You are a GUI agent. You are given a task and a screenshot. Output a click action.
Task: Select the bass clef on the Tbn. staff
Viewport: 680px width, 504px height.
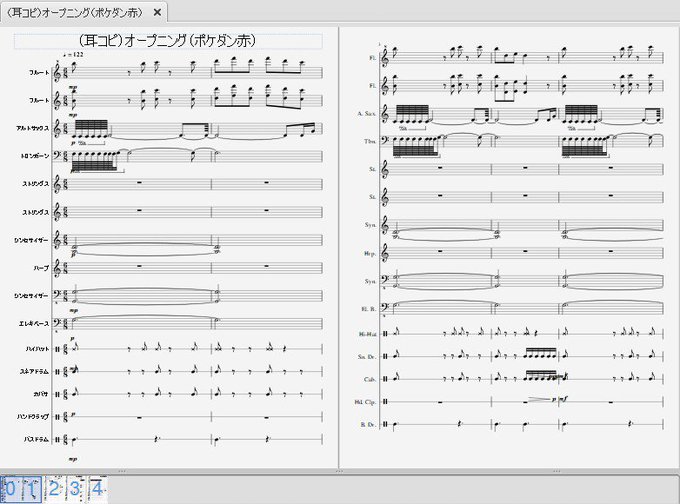pos(385,141)
